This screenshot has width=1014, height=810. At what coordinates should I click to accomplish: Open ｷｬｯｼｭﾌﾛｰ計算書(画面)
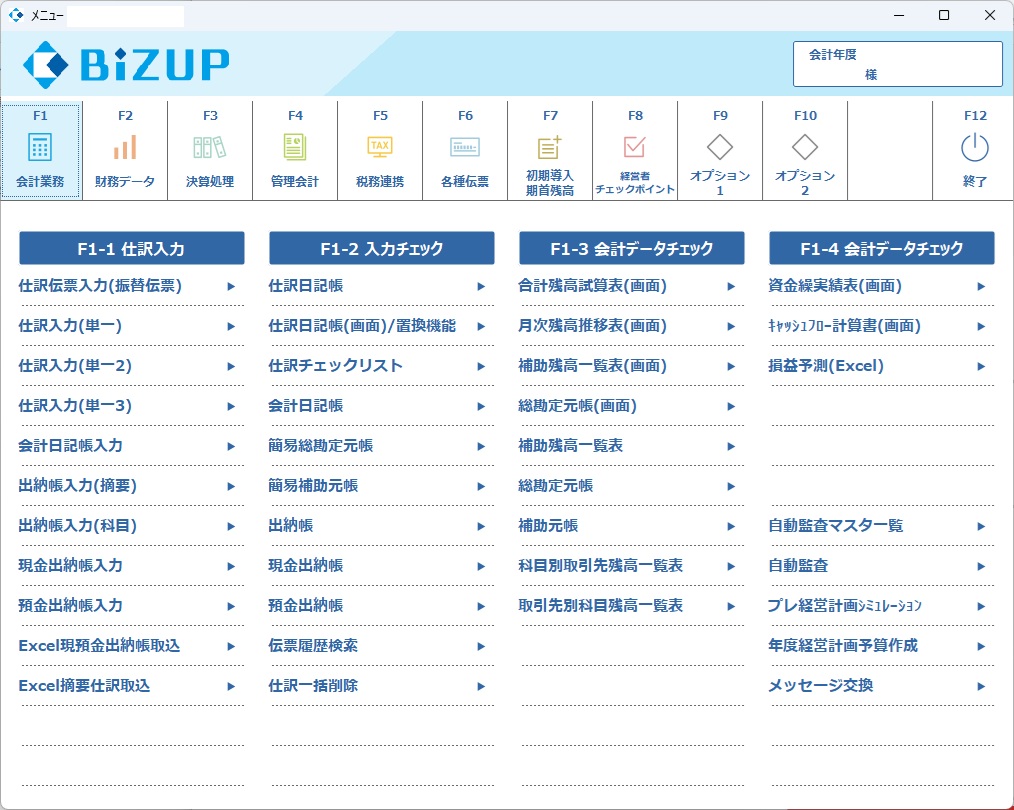pyautogui.click(x=845, y=326)
